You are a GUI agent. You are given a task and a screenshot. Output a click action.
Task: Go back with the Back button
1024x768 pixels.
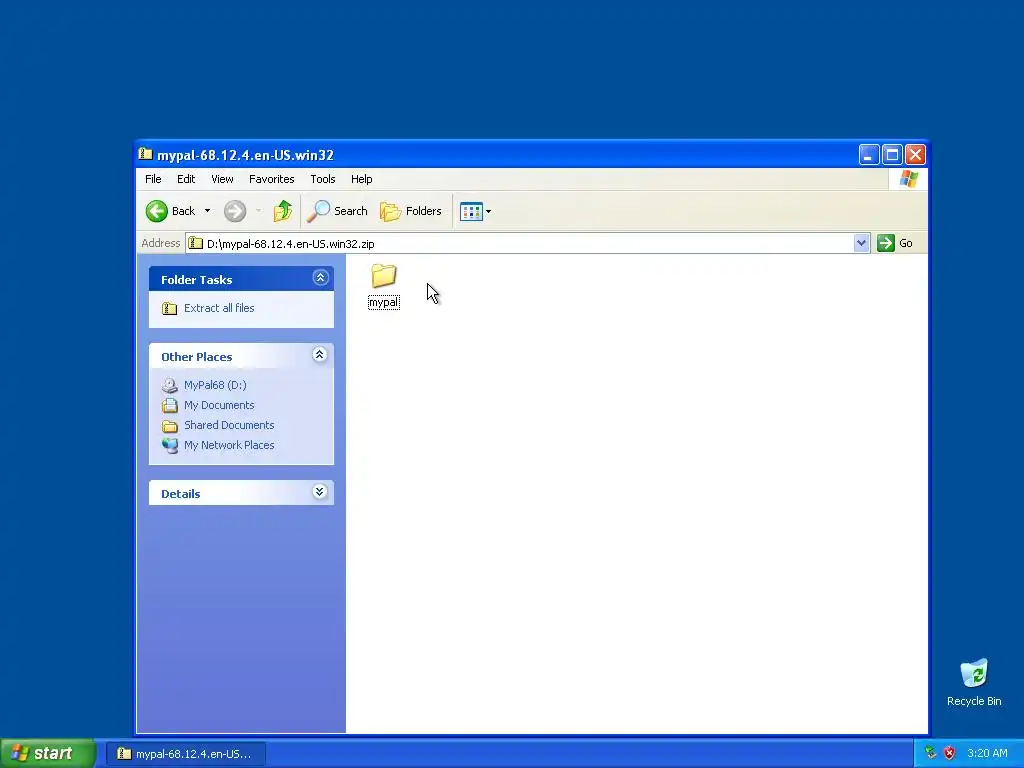[x=170, y=211]
